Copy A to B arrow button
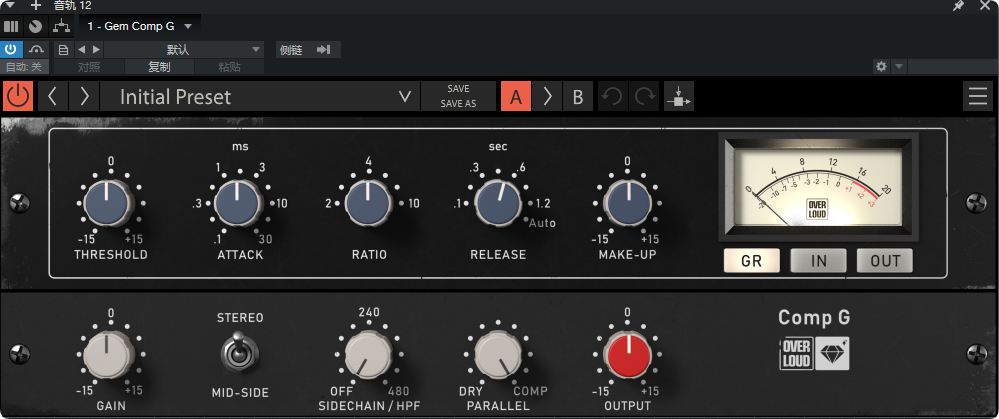This screenshot has width=999, height=419. tap(547, 96)
